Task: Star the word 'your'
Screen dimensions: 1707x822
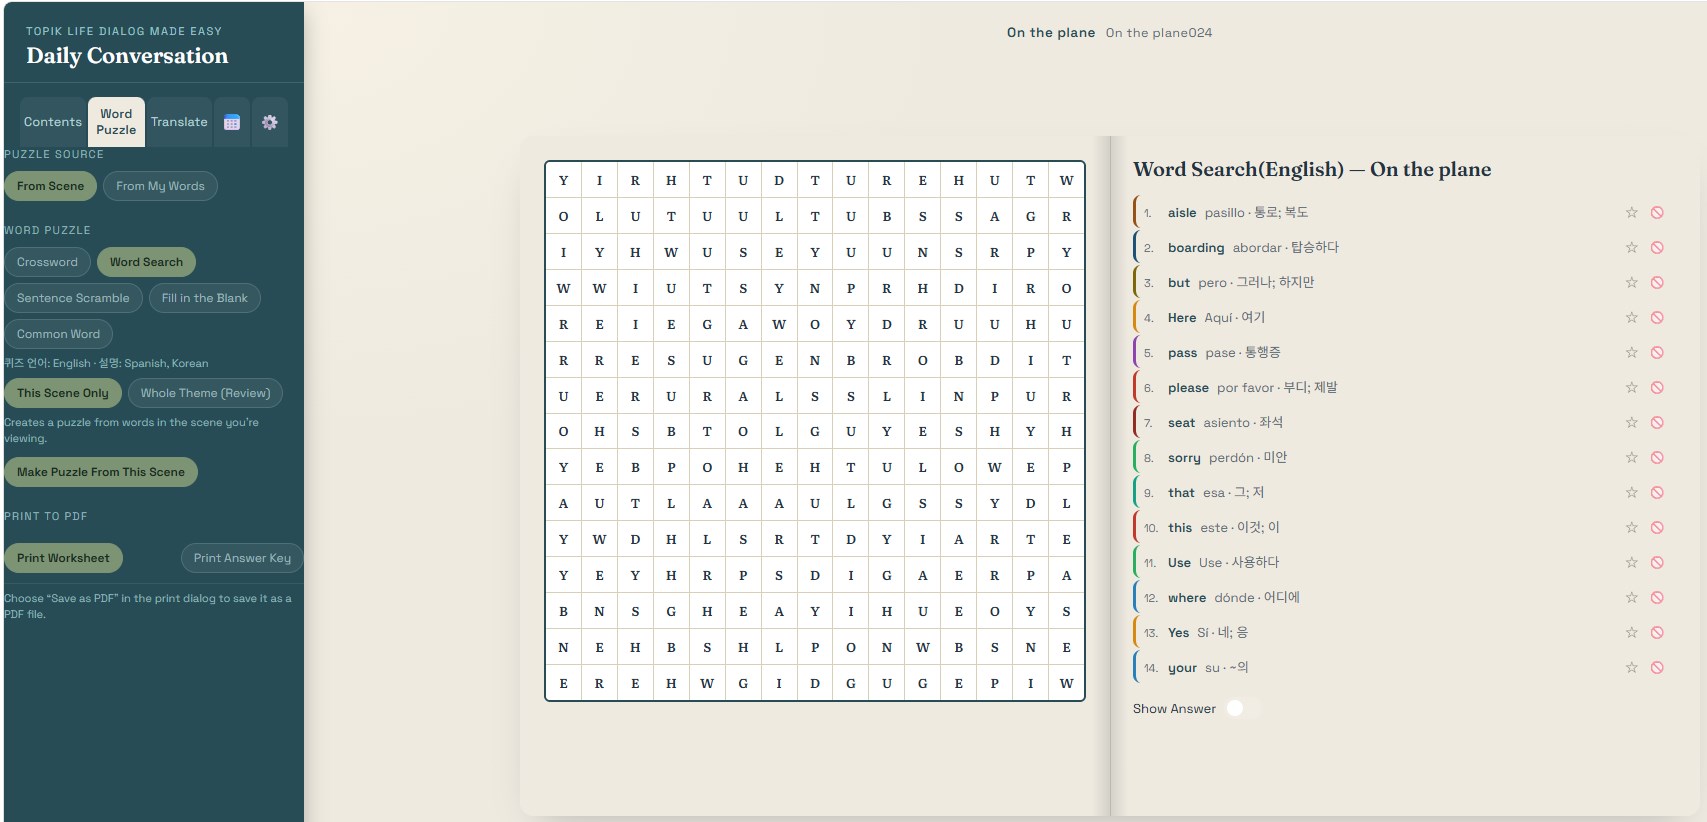Action: (x=1631, y=668)
